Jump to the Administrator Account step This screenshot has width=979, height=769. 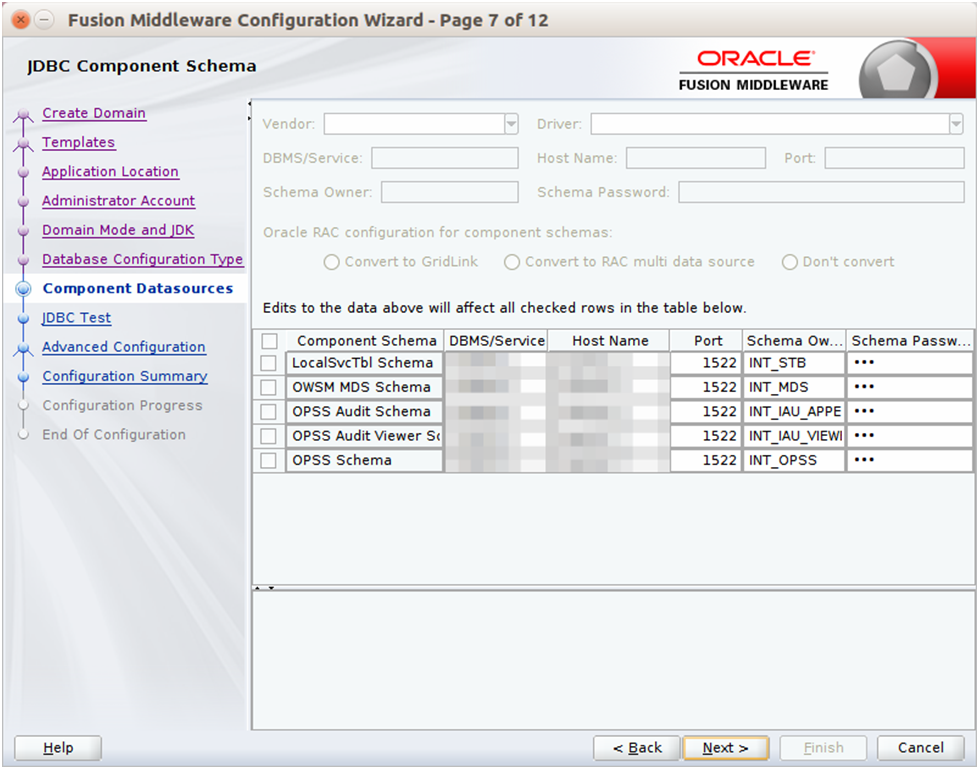tap(119, 201)
